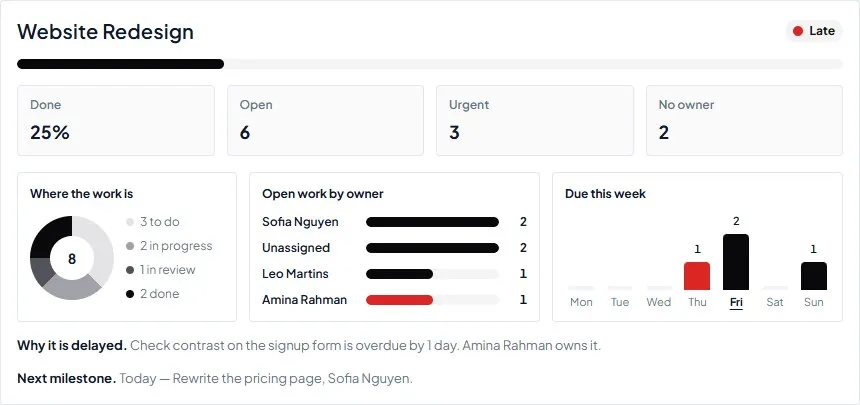Screen dimensions: 860x405
Task: Select the '2 in progress' legend entry
Action: point(169,246)
